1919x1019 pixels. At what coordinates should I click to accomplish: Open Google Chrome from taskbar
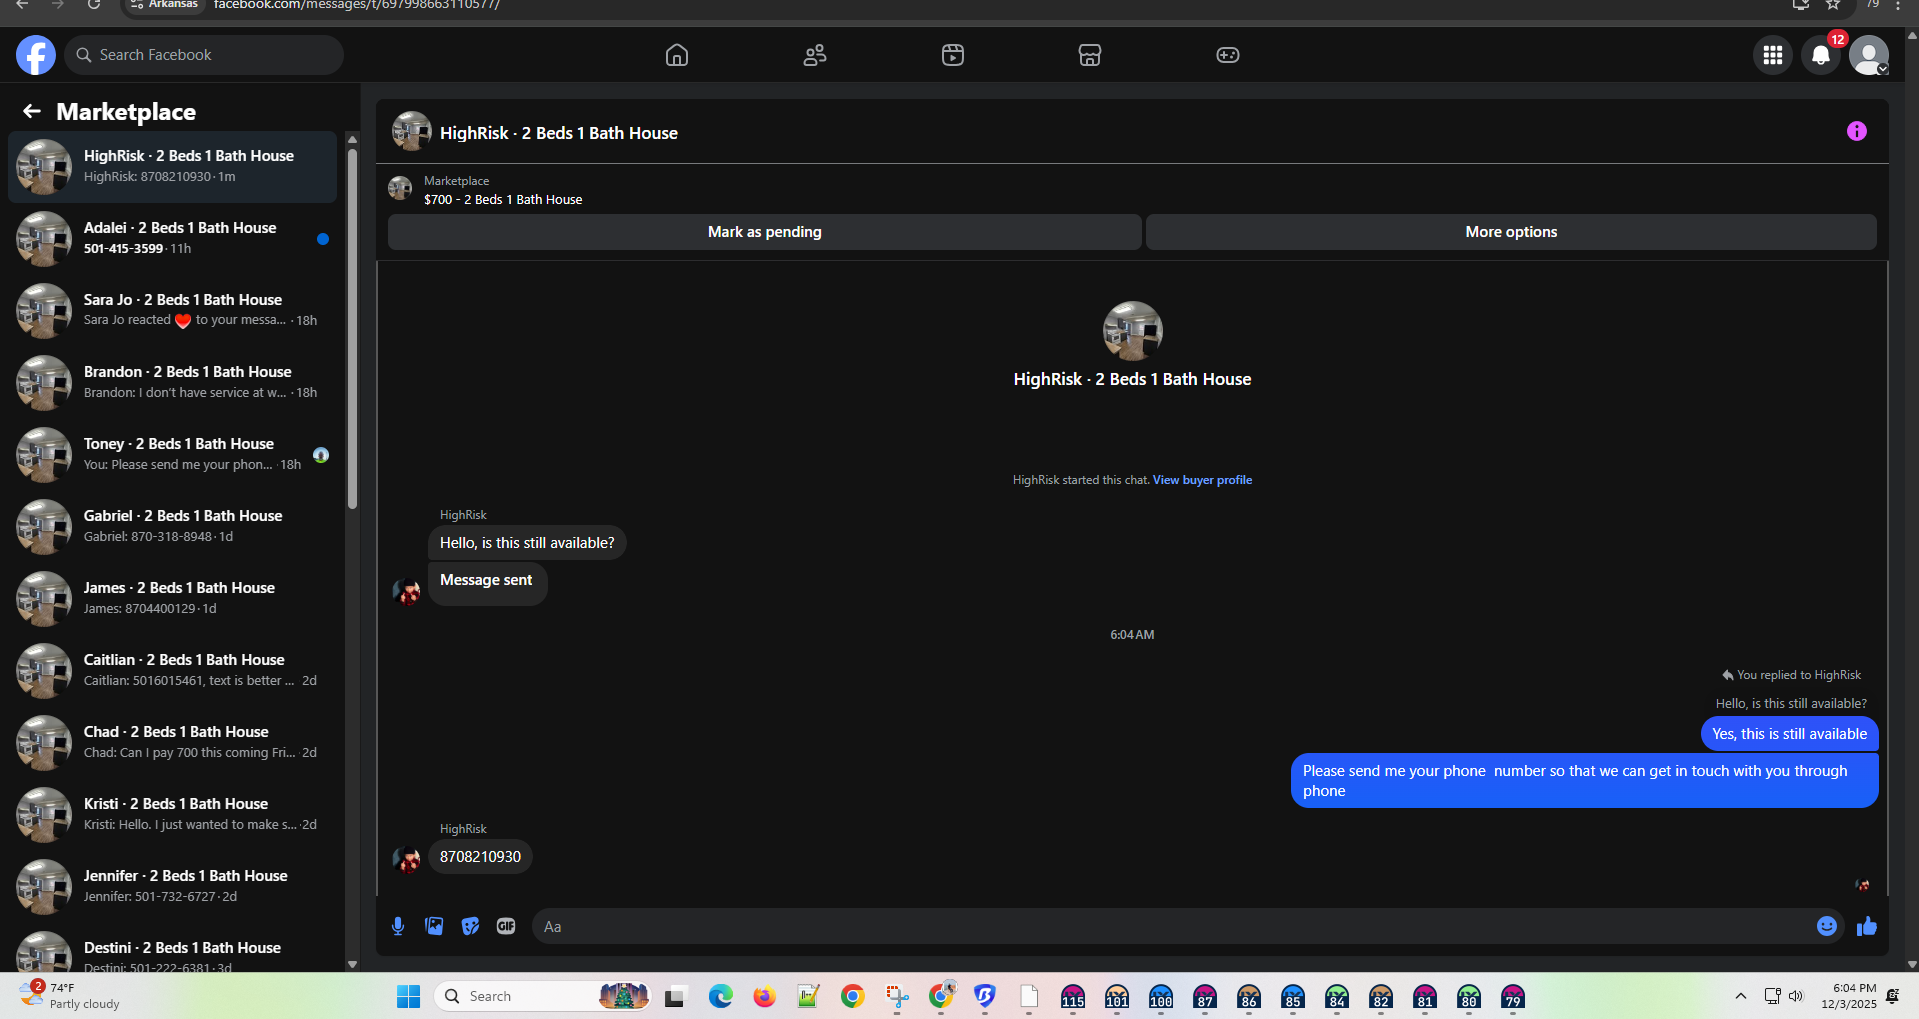(853, 996)
